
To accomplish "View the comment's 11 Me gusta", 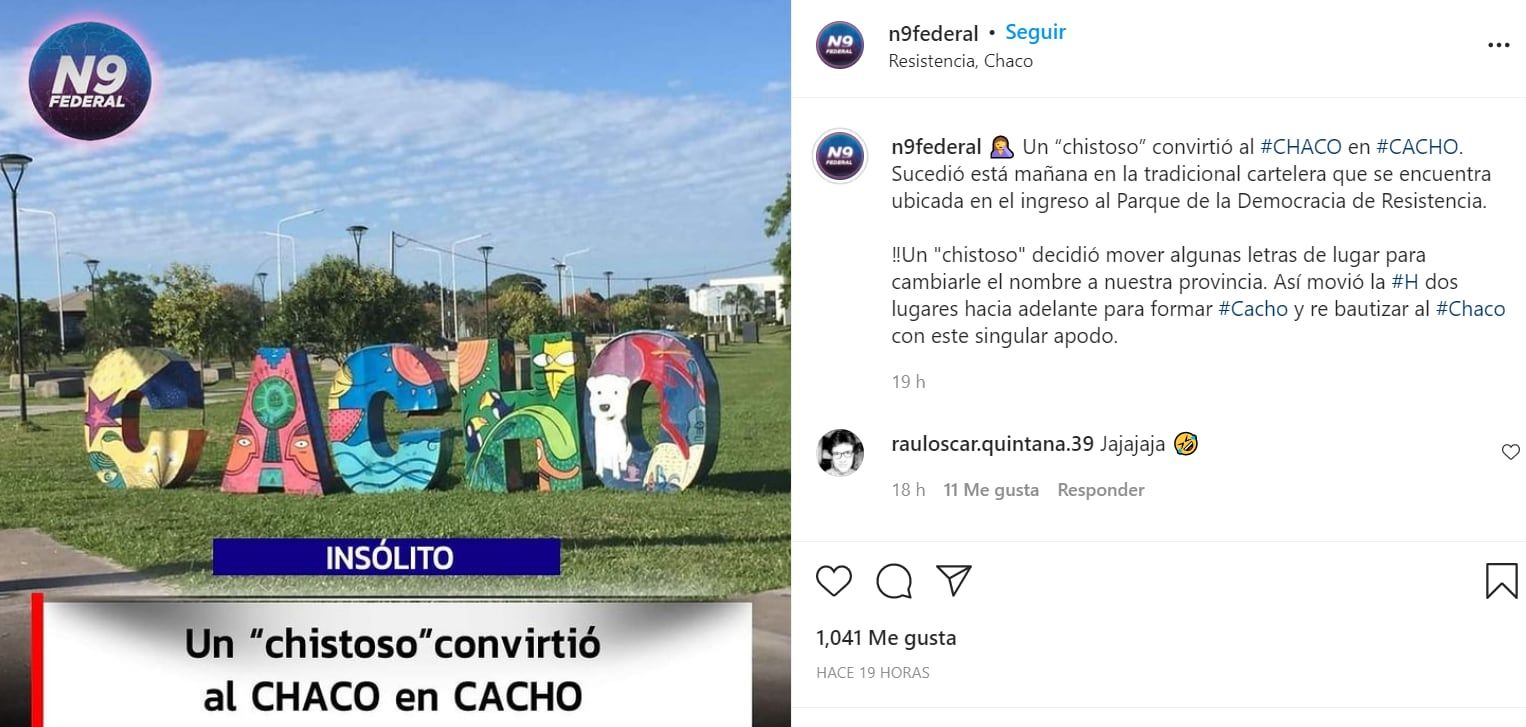I will click(x=991, y=490).
